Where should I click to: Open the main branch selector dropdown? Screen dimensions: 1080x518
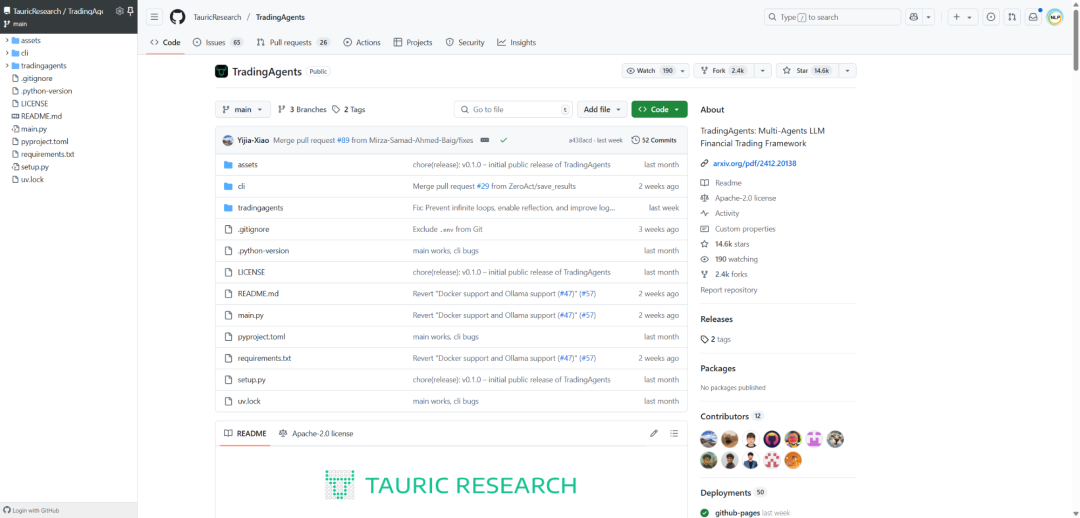(243, 110)
